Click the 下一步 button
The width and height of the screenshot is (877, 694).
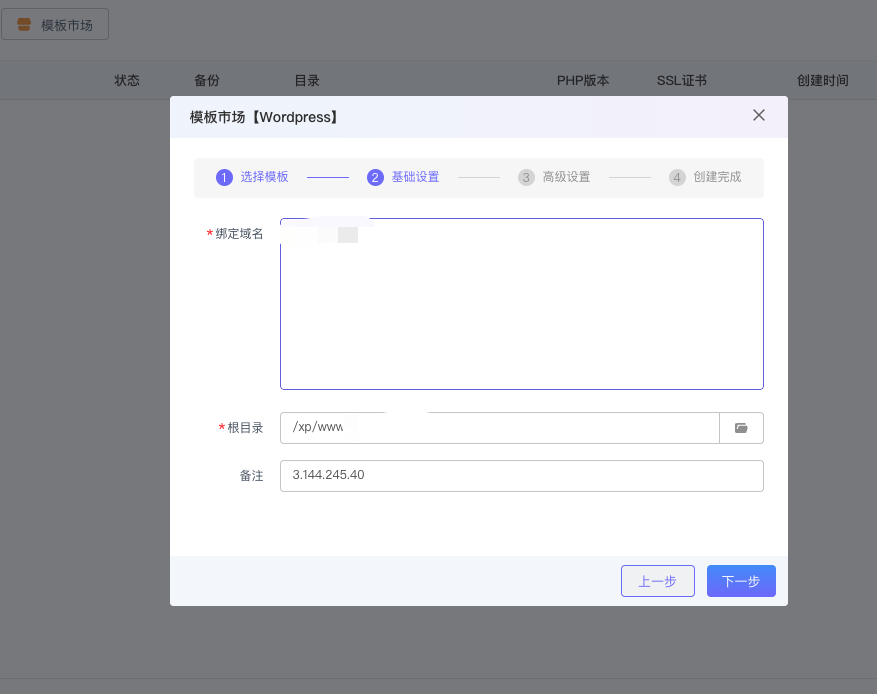[x=741, y=581]
